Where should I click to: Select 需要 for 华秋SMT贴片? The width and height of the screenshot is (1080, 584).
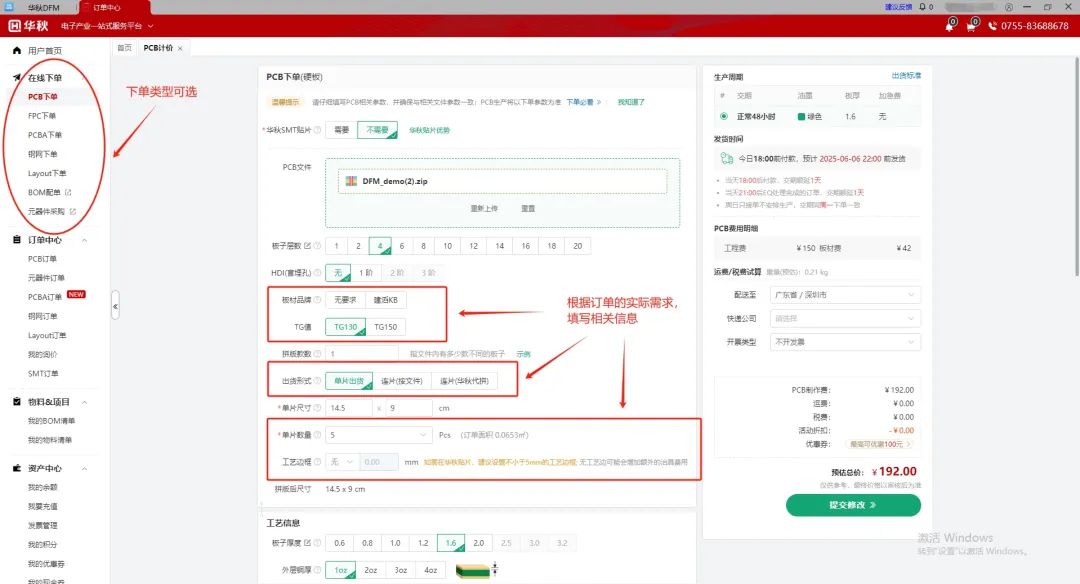pos(342,129)
